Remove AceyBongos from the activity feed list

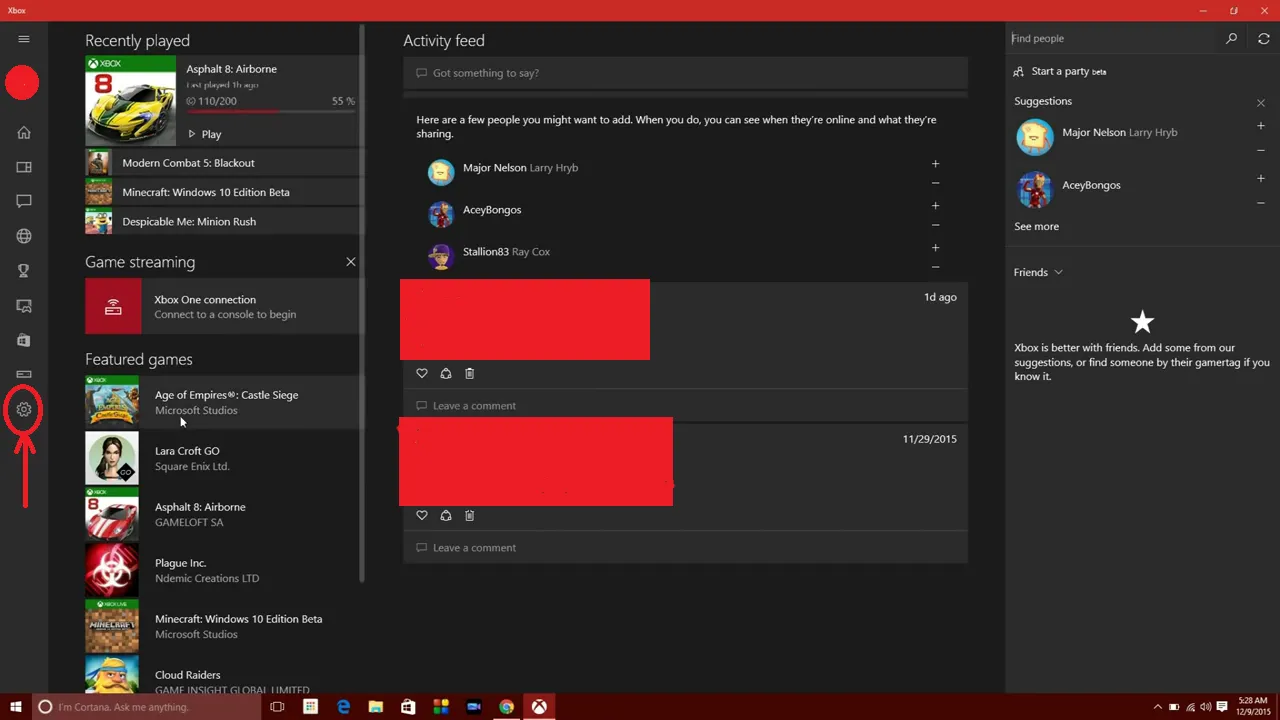936,225
